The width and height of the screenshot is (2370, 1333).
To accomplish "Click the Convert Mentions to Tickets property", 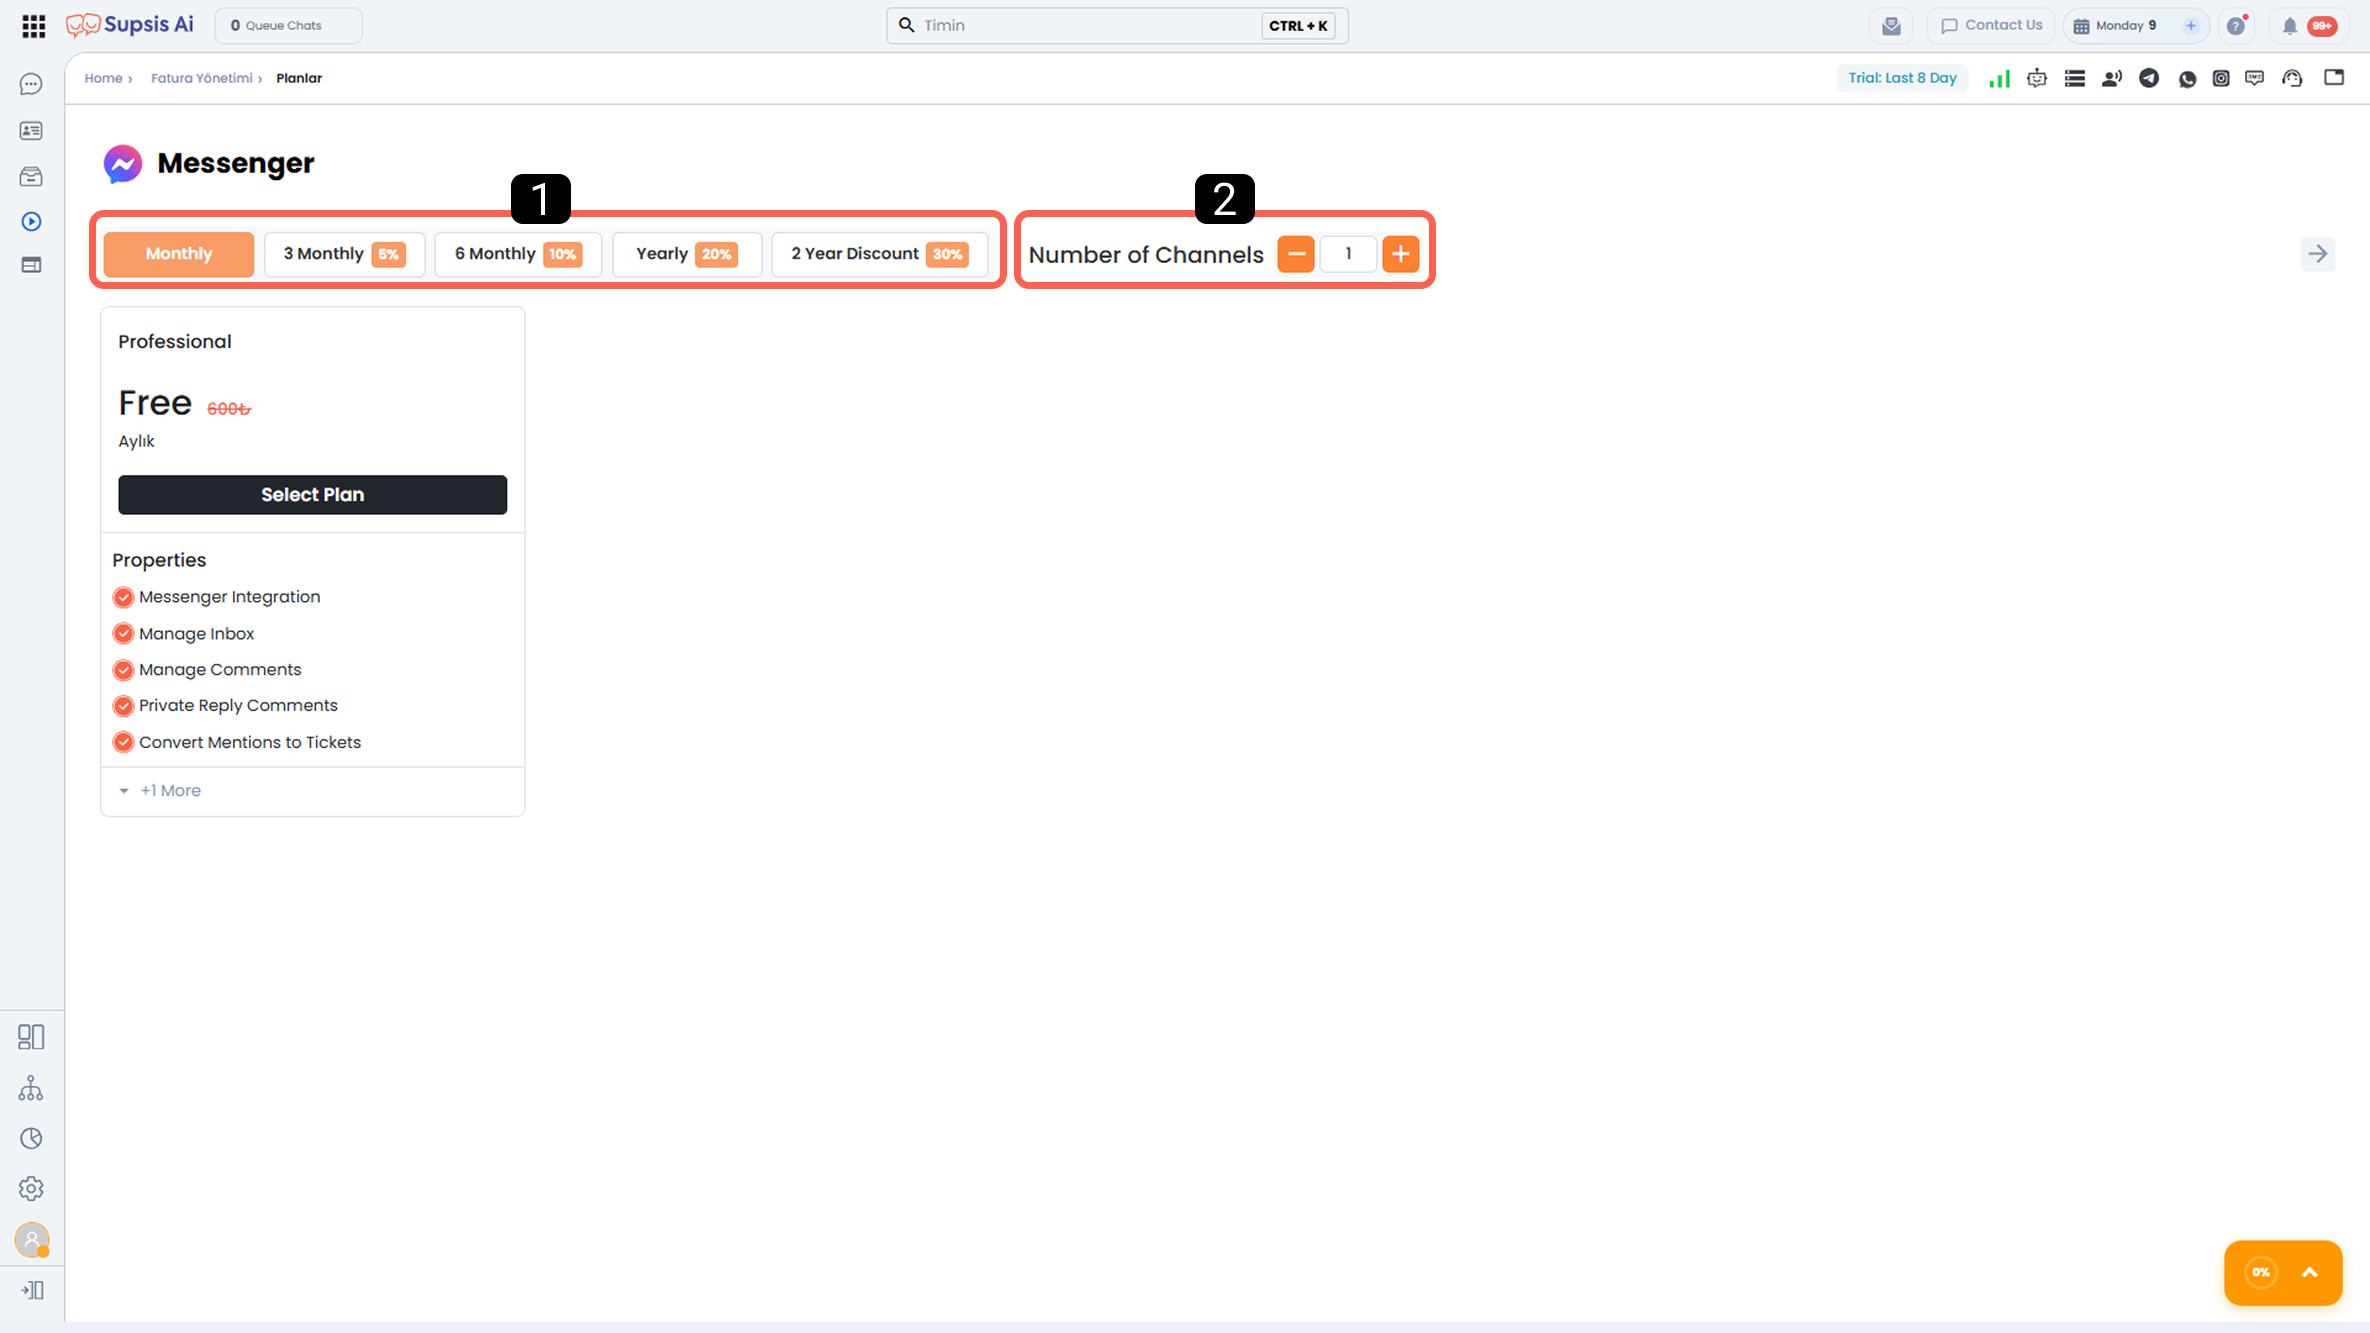I will (250, 743).
